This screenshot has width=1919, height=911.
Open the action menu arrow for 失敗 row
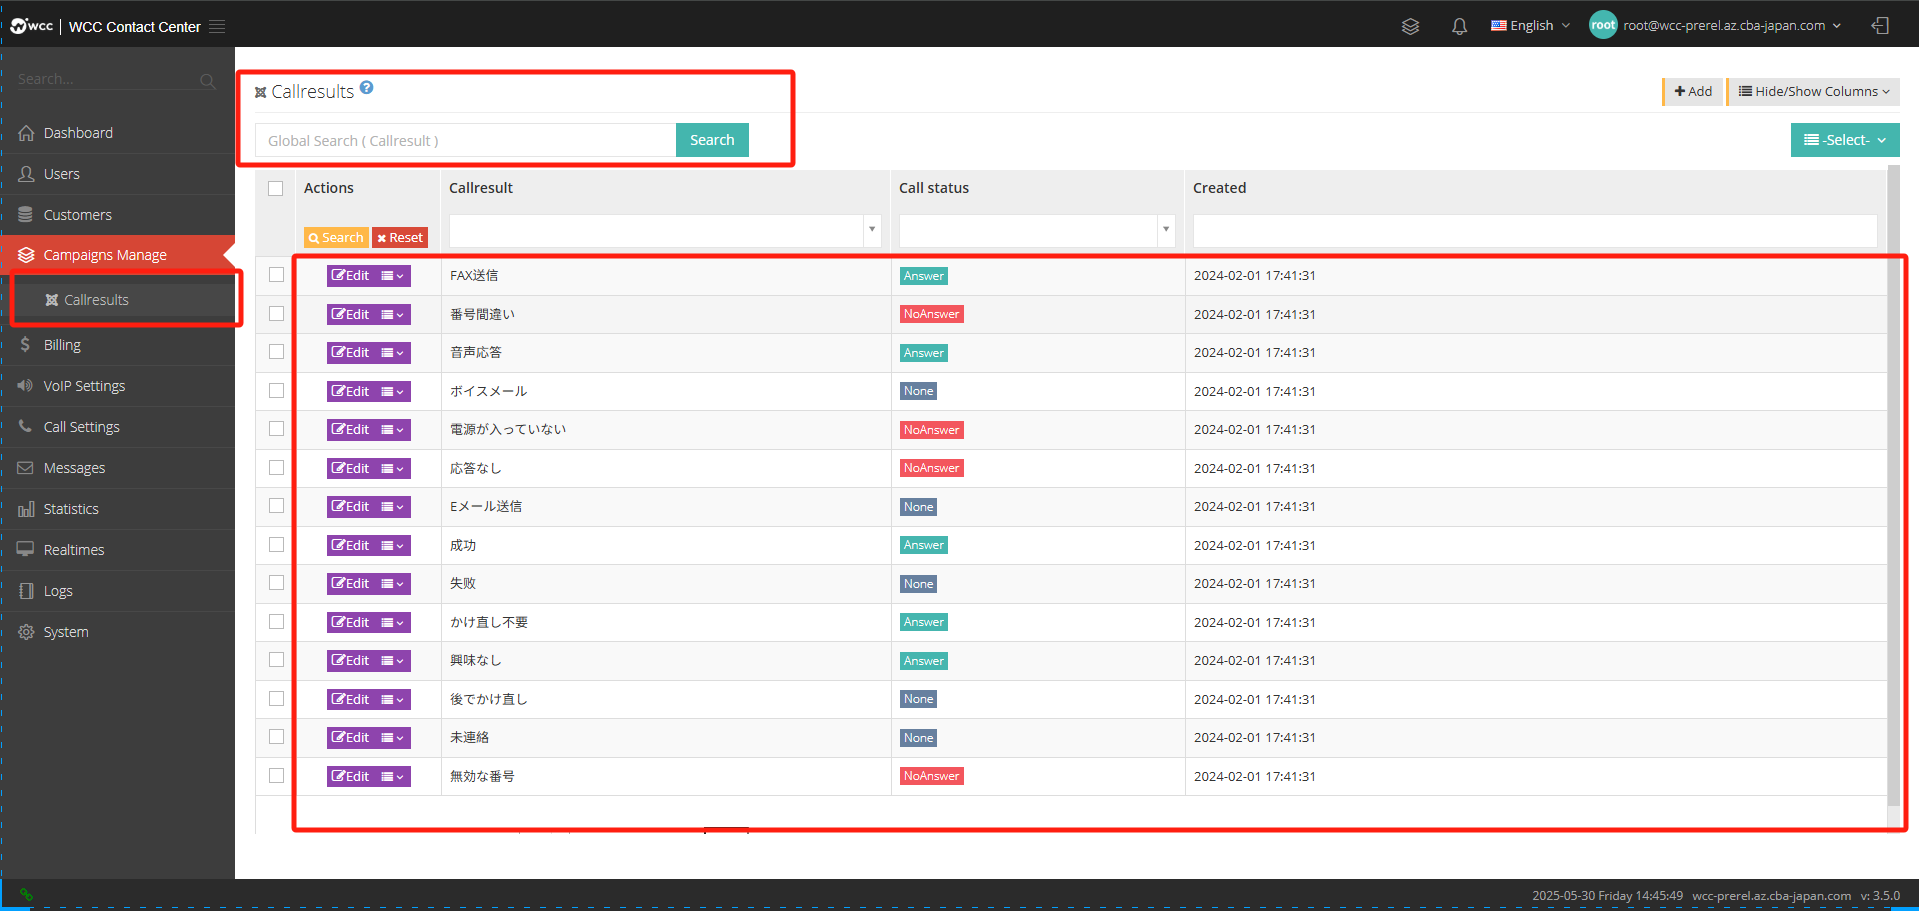393,584
